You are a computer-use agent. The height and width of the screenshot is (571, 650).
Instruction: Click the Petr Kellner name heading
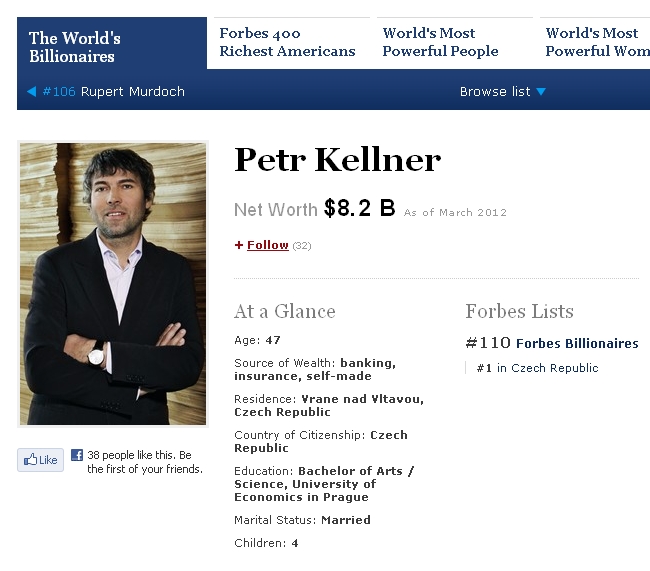click(x=337, y=160)
